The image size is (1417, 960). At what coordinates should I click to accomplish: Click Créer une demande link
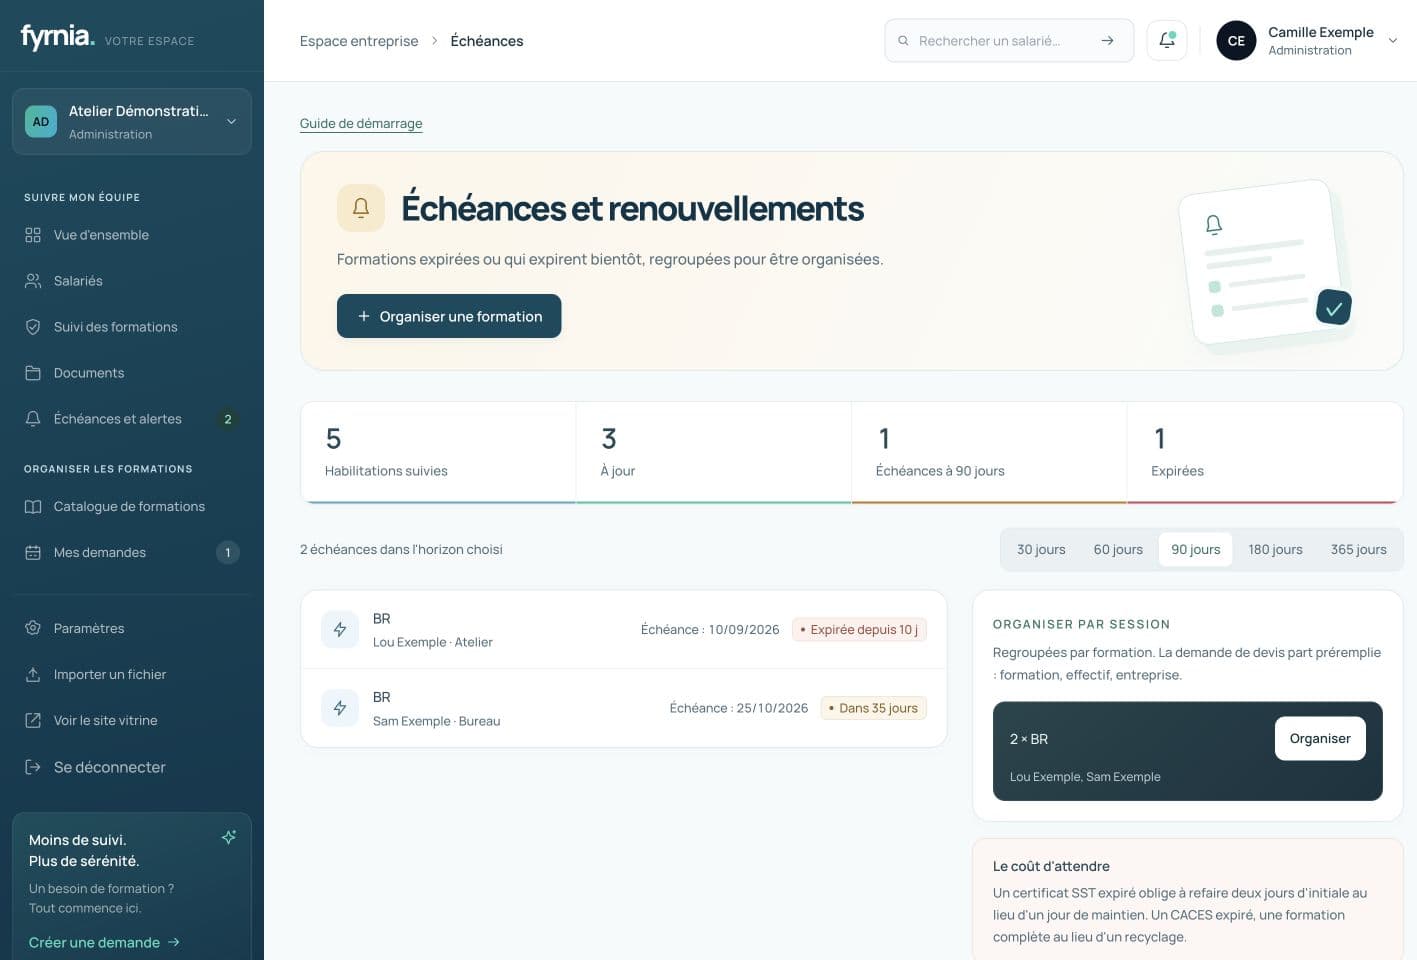click(x=104, y=942)
